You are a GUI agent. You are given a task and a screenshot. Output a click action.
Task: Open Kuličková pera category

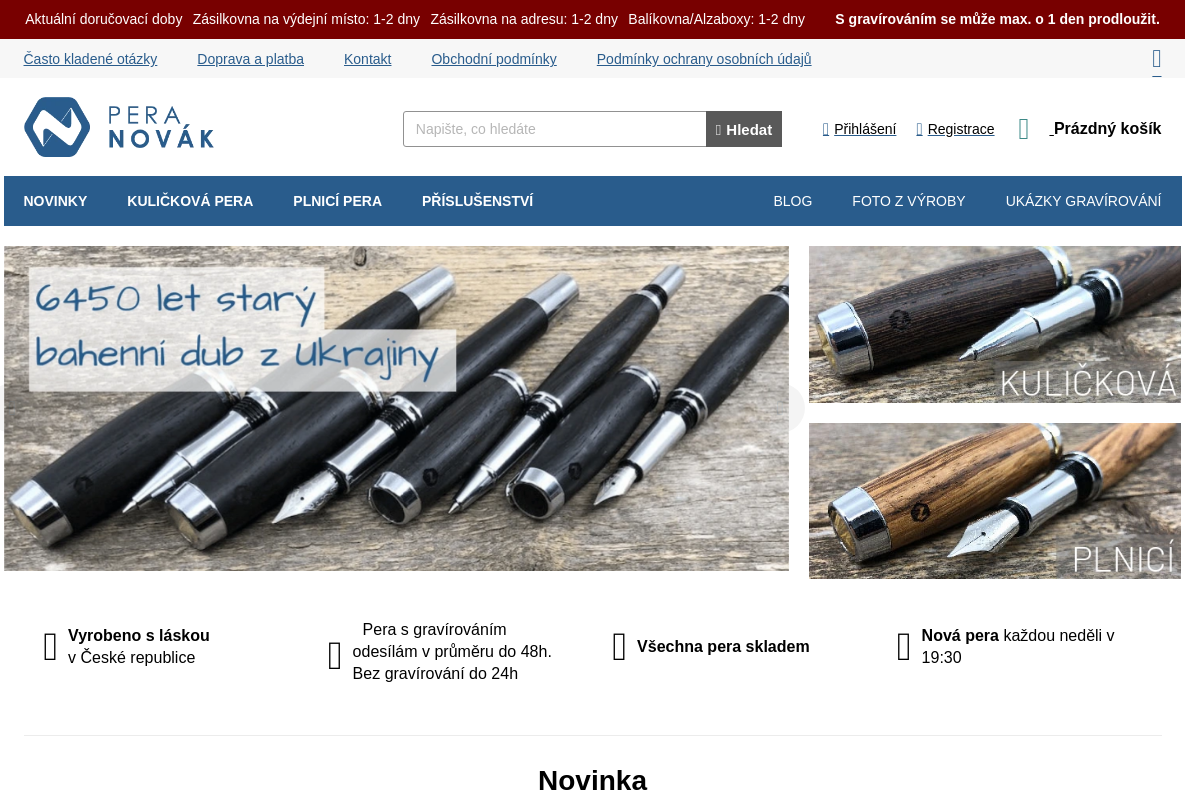click(190, 201)
